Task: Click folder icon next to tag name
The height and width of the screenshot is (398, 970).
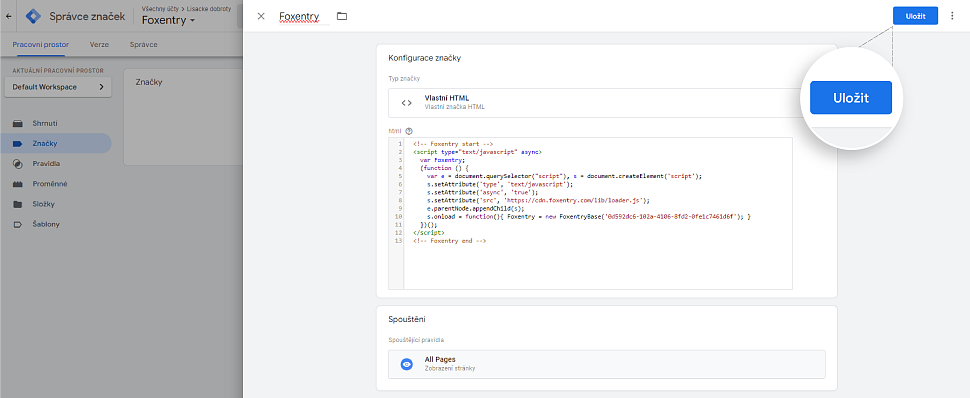Action: pos(342,16)
